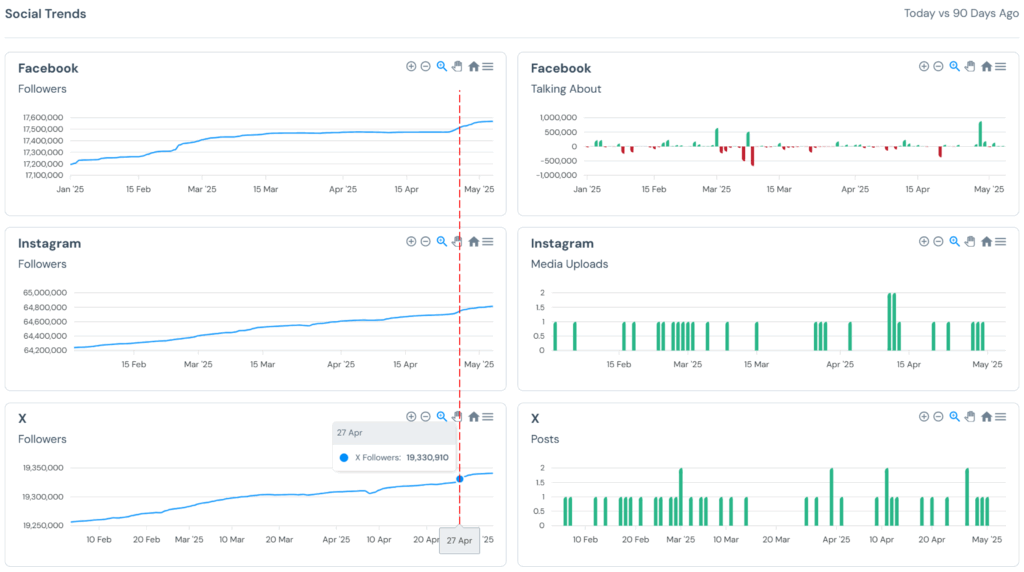Click the '65,000,000' y-axis label
This screenshot has width=1024, height=572.
pyautogui.click(x=45, y=293)
